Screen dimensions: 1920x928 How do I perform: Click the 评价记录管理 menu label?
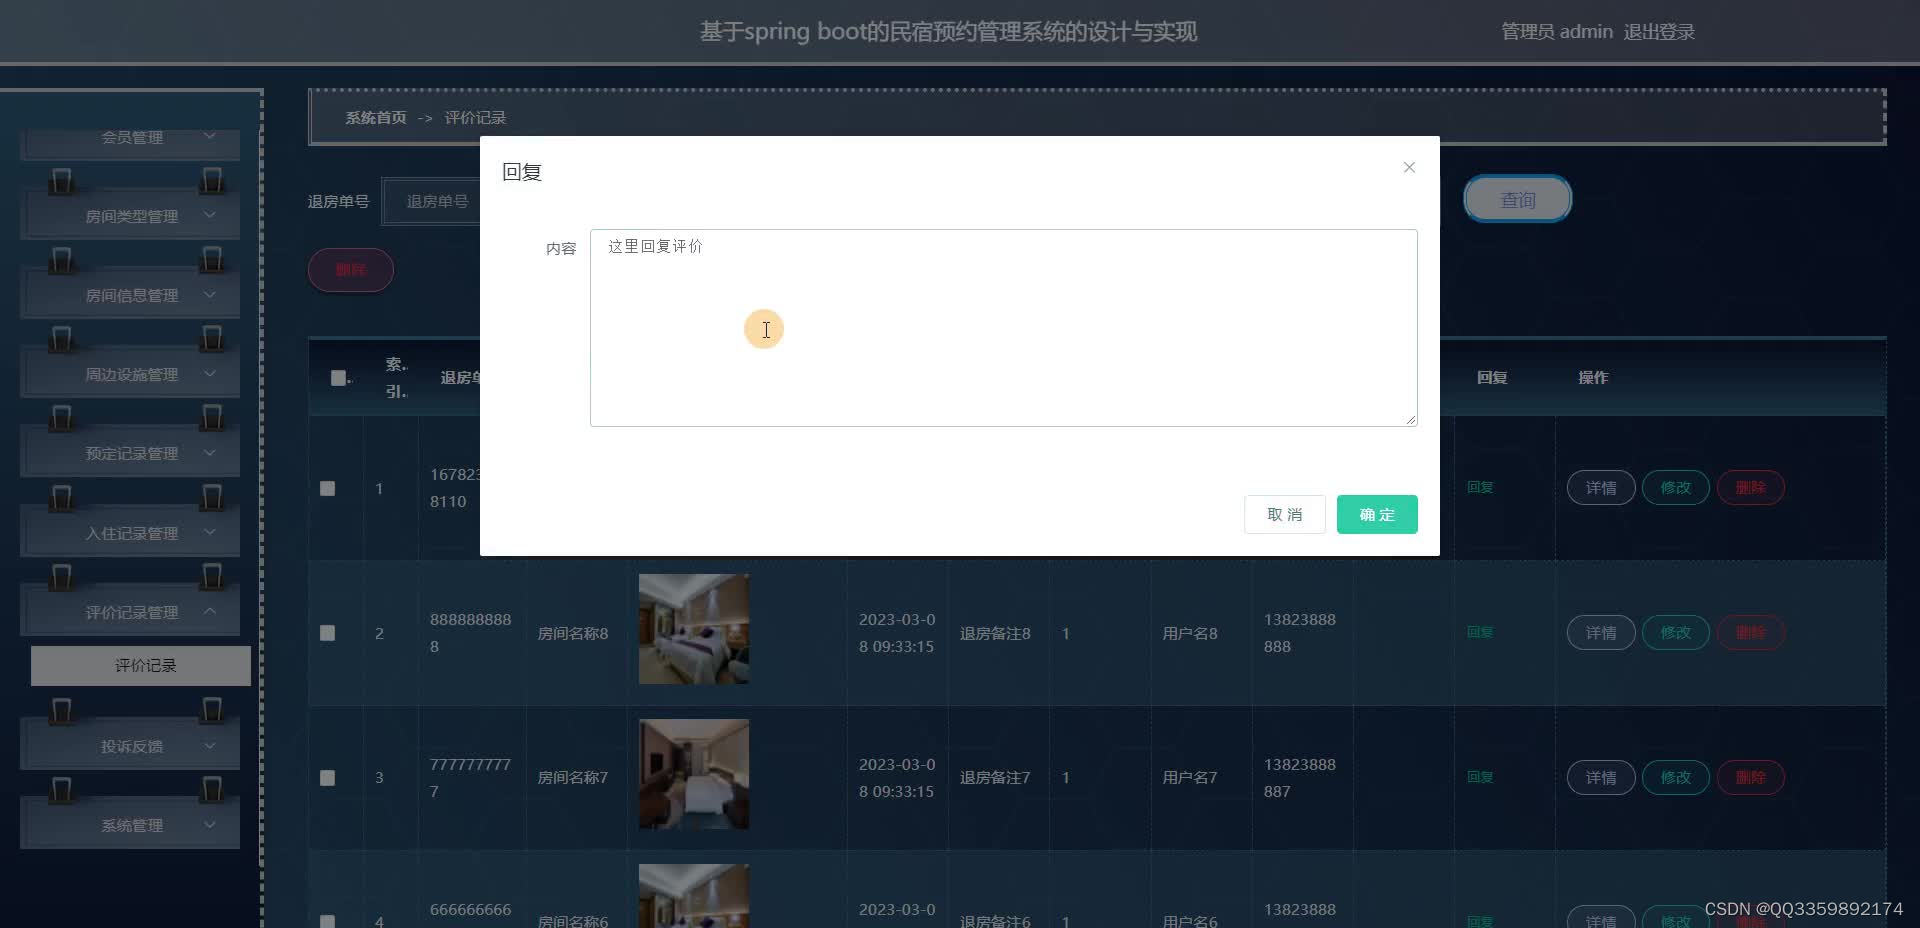click(x=132, y=613)
